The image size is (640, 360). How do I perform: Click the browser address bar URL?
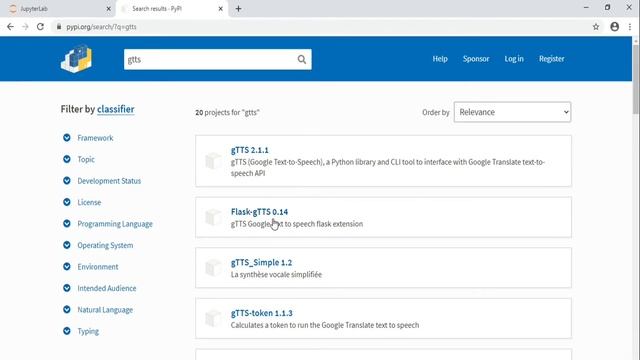pyautogui.click(x=101, y=27)
